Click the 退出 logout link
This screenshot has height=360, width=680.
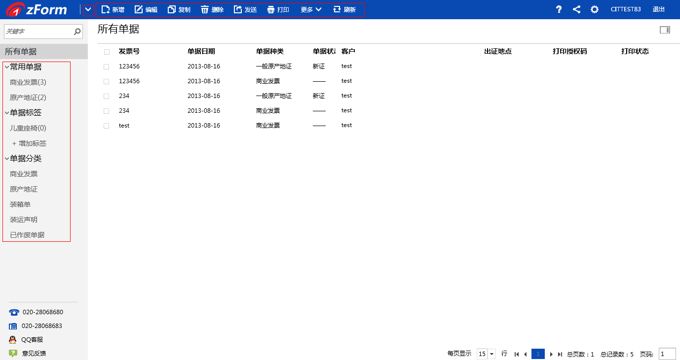coord(659,9)
